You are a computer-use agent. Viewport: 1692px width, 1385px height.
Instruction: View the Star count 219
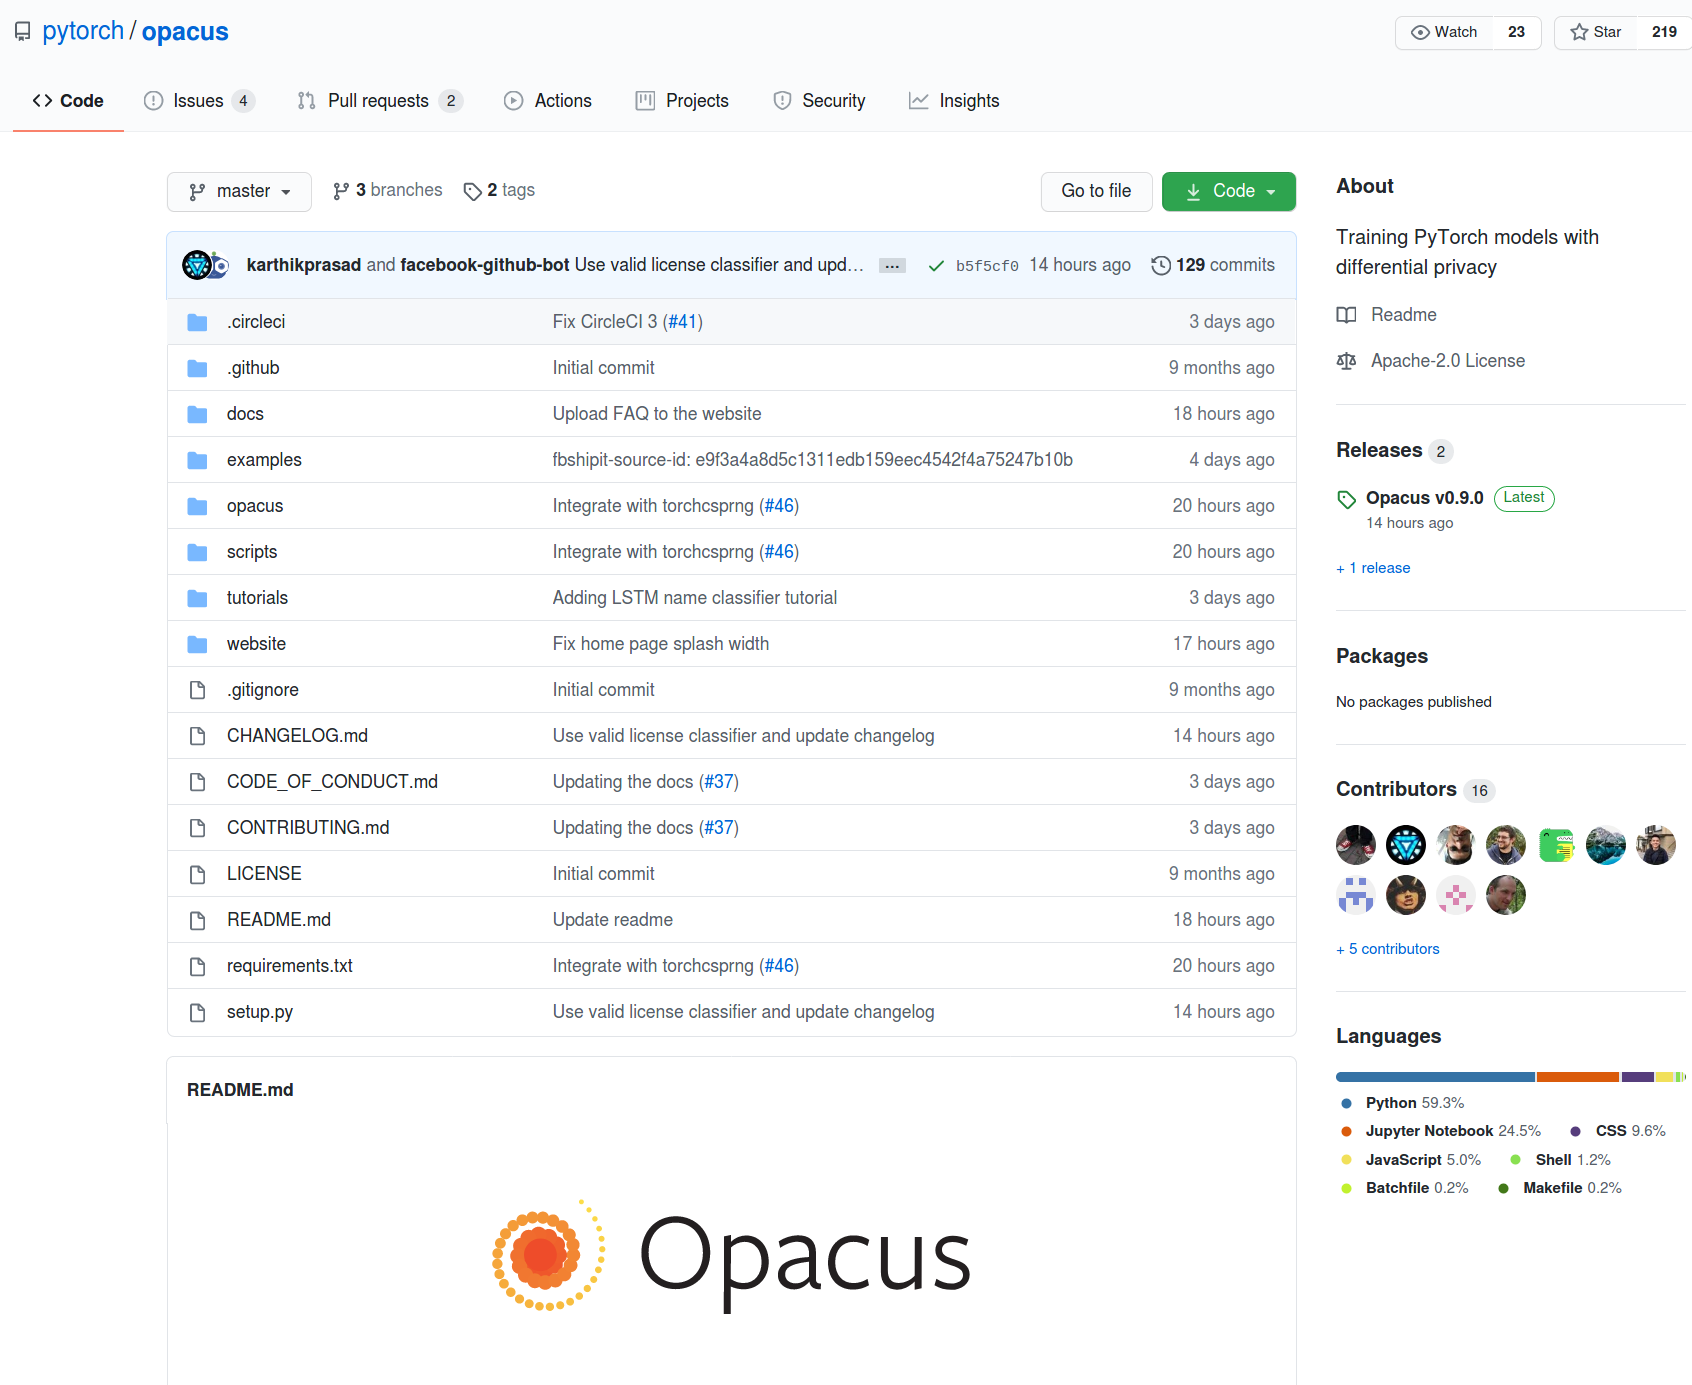(1664, 32)
